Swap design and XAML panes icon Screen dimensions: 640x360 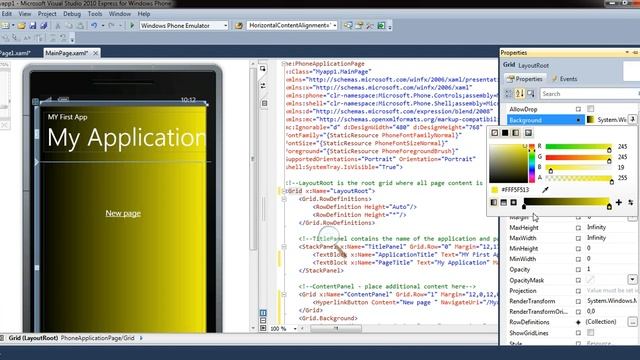tap(263, 86)
